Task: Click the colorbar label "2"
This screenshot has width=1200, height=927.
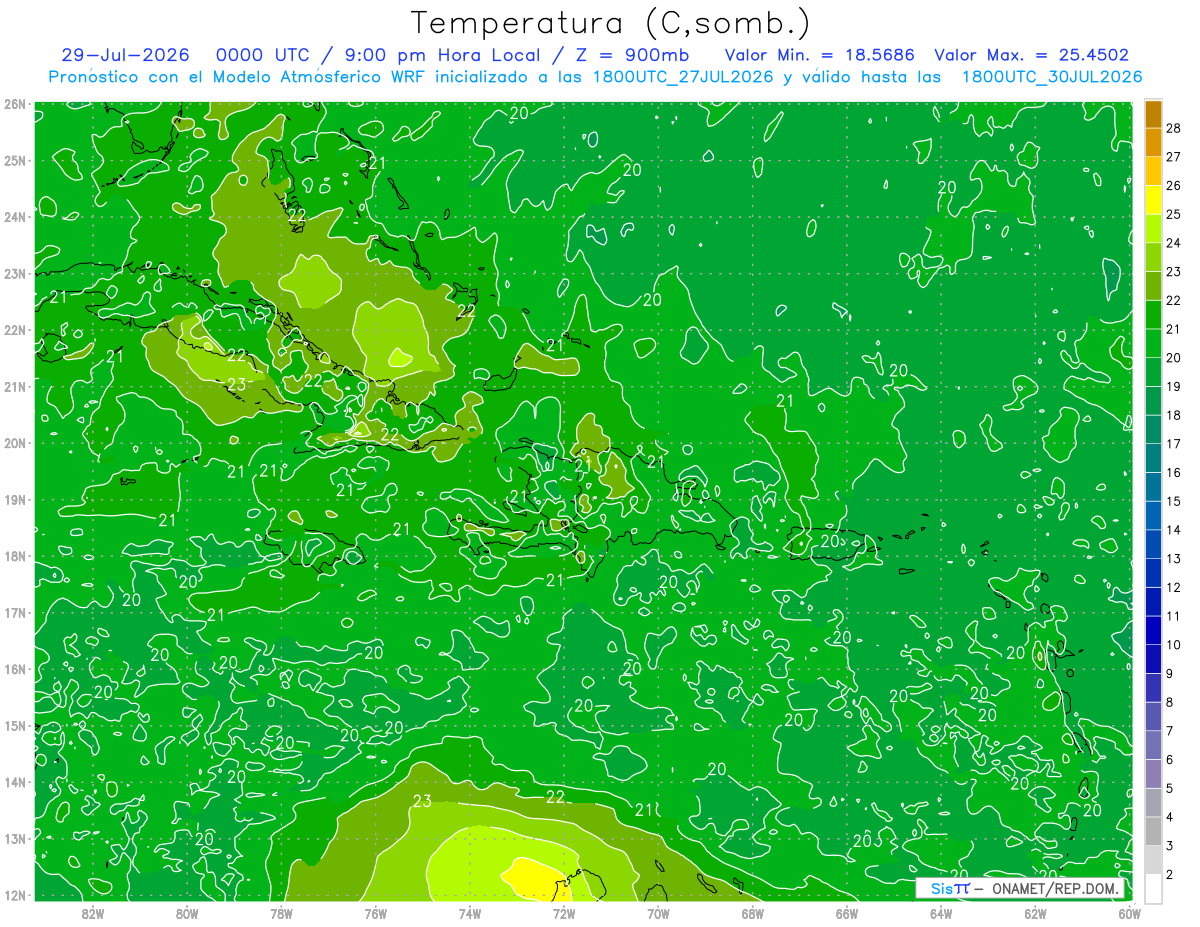Action: click(x=1170, y=874)
